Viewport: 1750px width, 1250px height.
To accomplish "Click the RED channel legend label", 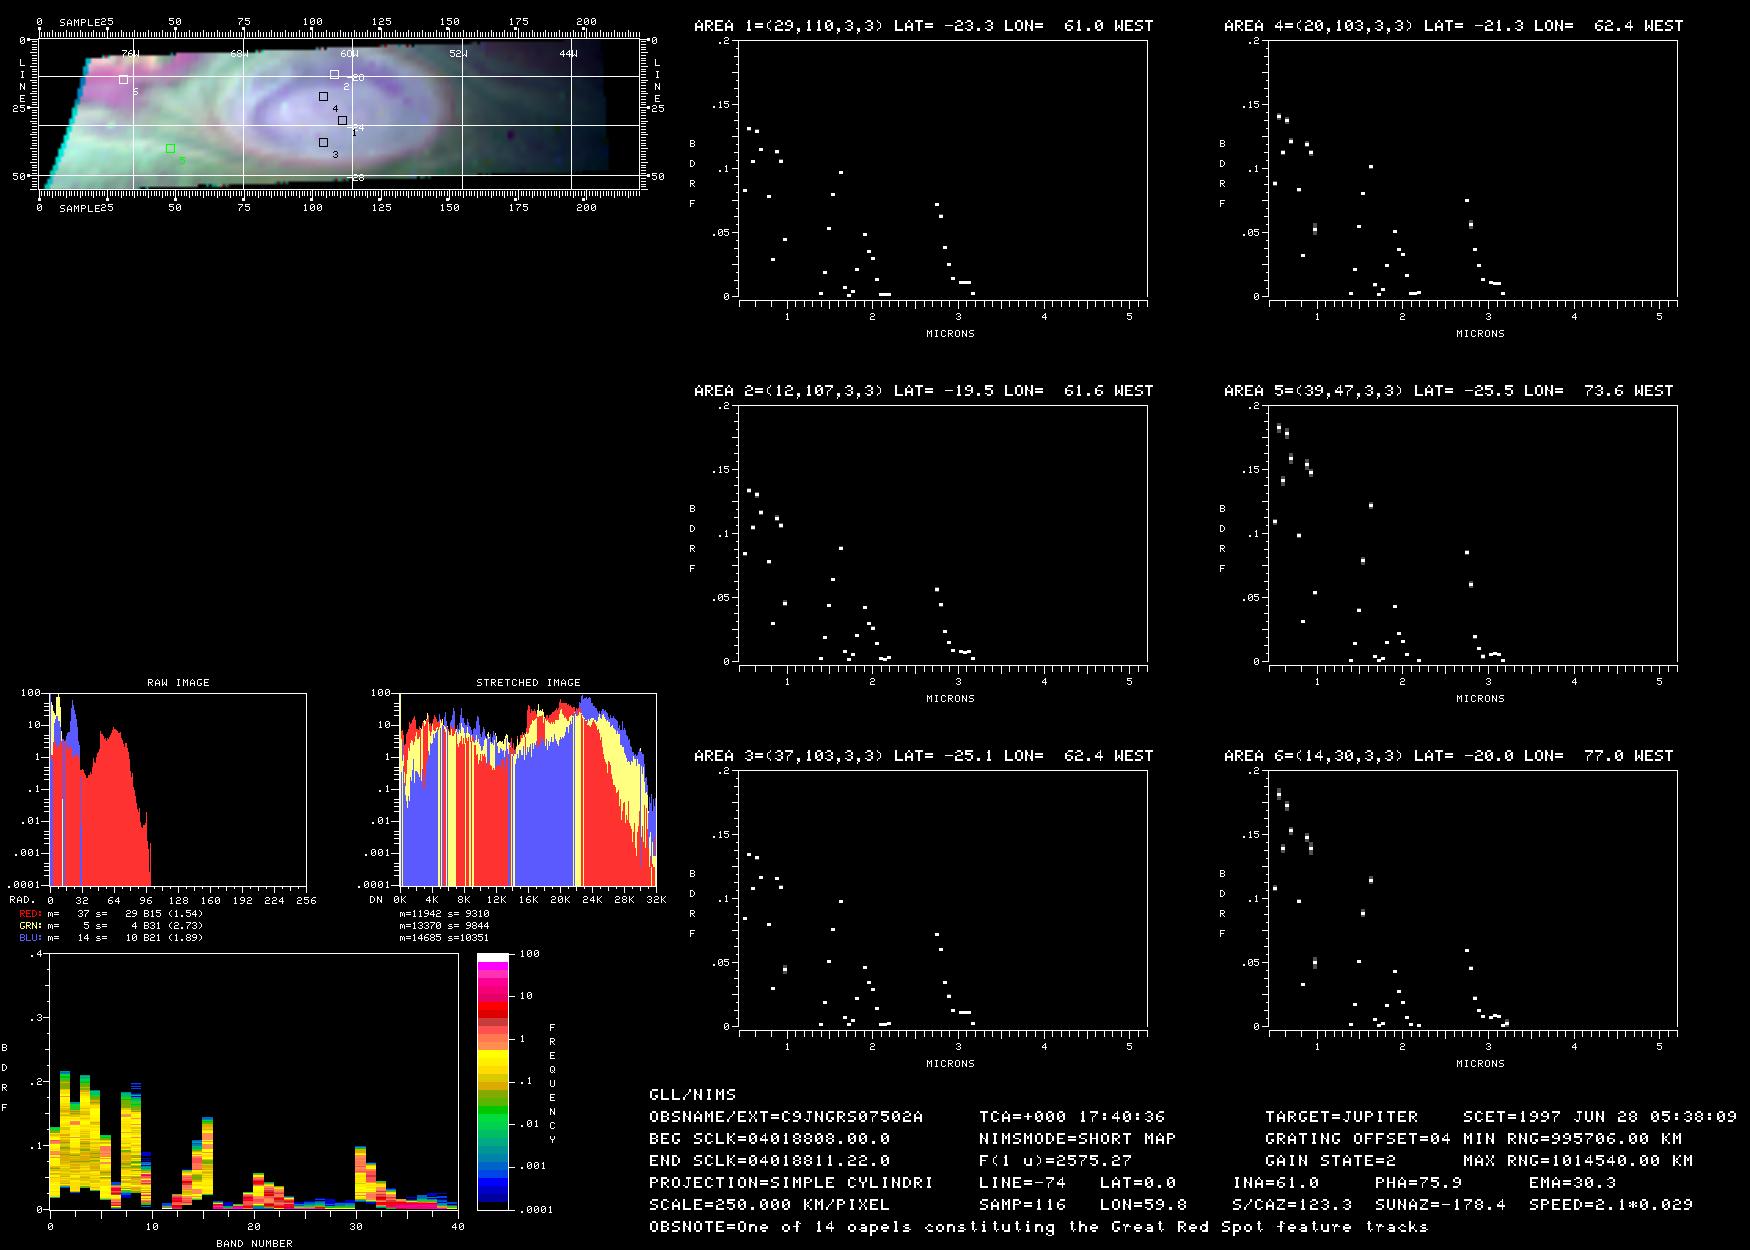I will (30, 914).
